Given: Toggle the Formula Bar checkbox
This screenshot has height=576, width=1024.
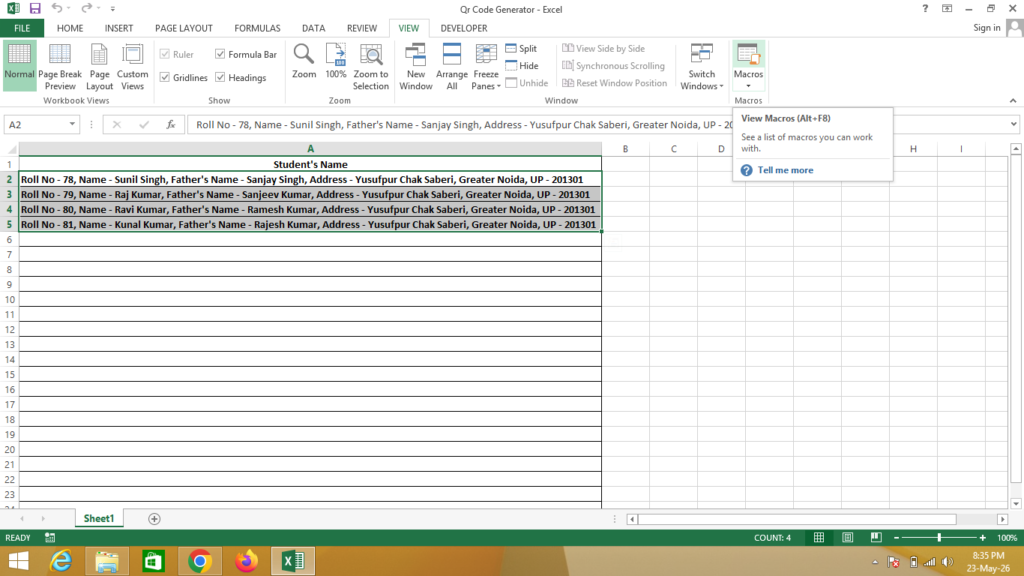Looking at the screenshot, I should (220, 54).
